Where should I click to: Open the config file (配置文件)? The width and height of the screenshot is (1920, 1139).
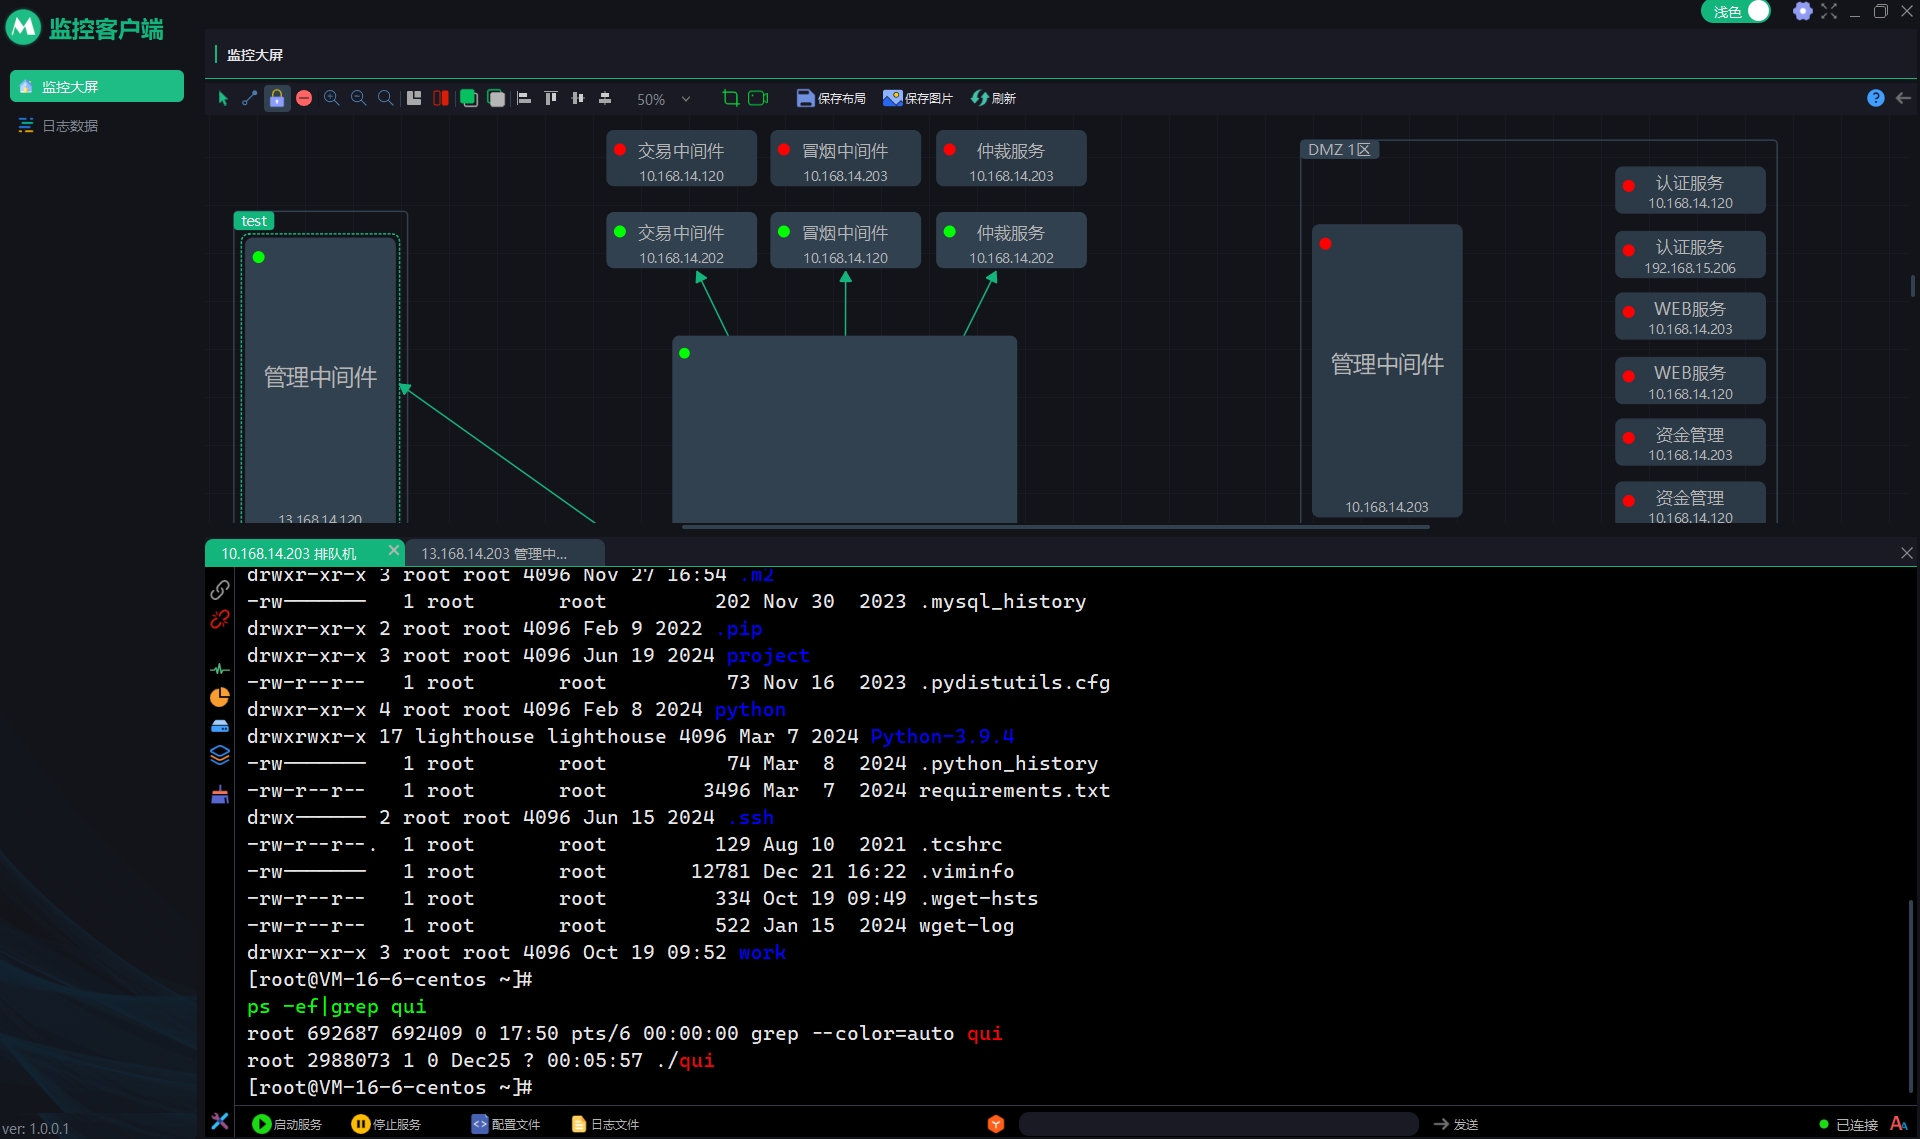[x=505, y=1124]
